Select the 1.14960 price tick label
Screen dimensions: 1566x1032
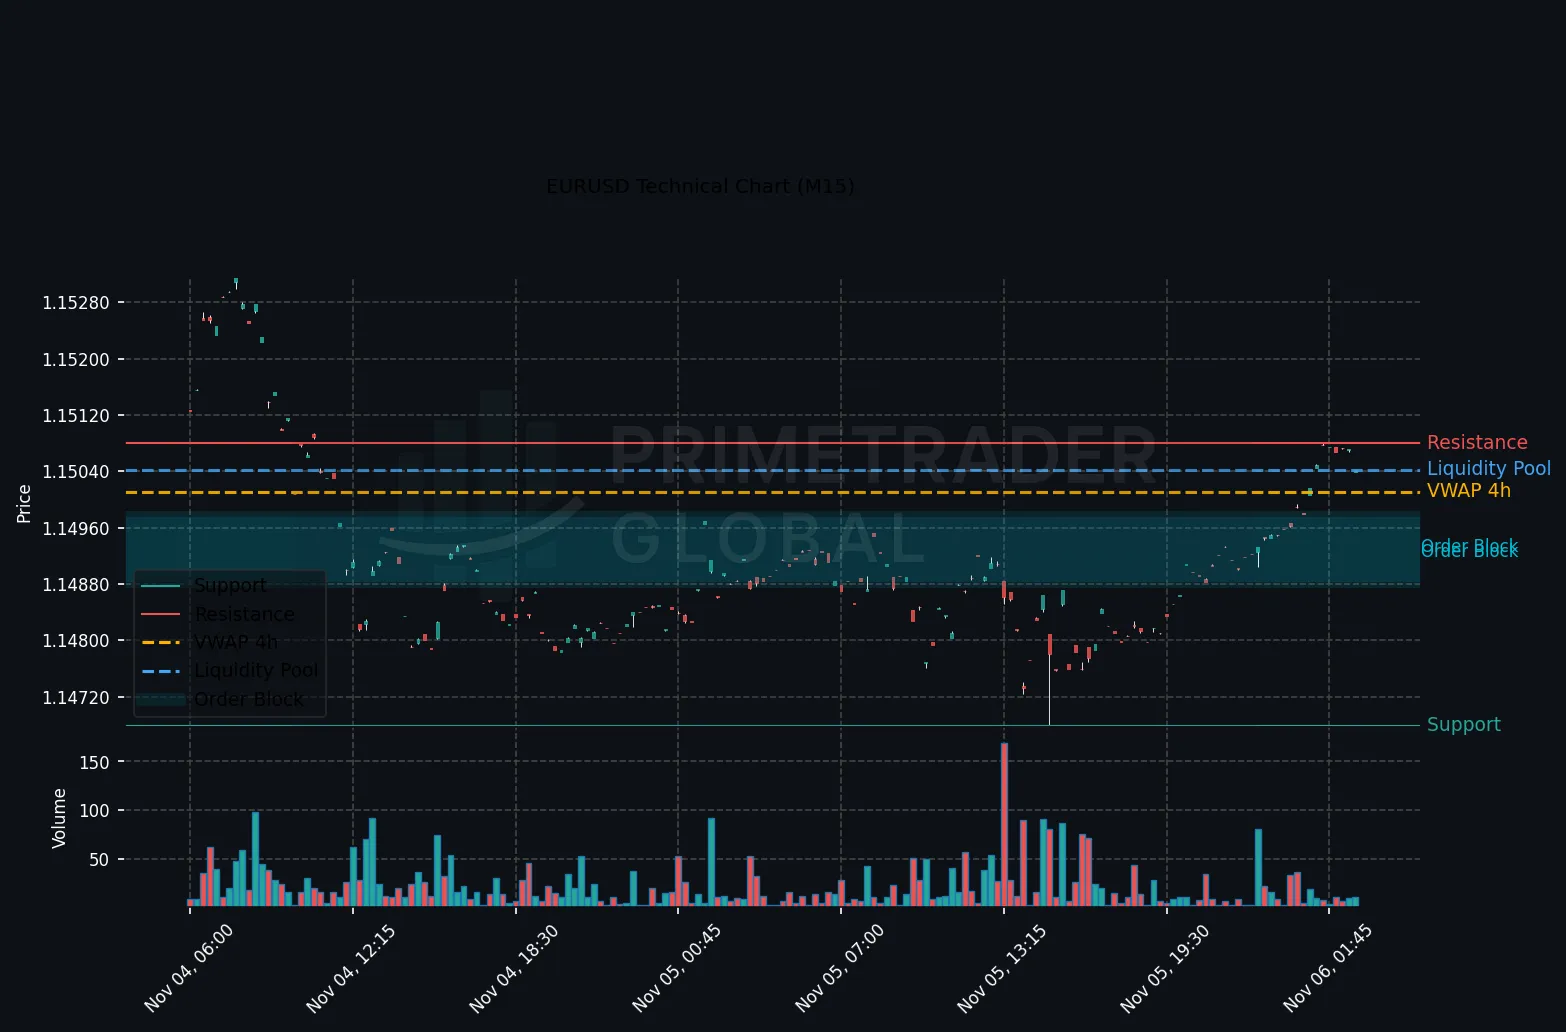76,528
